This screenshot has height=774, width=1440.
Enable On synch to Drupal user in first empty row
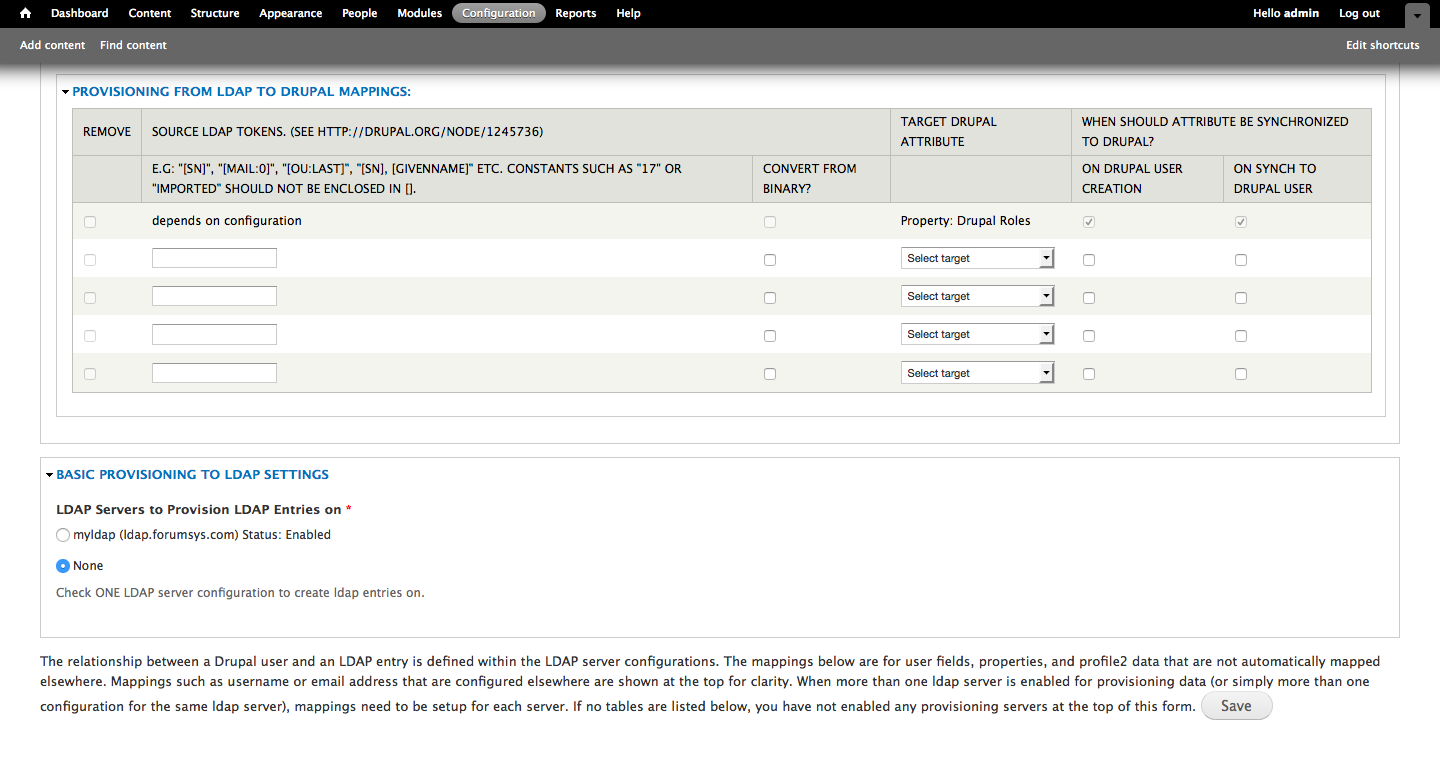1241,260
